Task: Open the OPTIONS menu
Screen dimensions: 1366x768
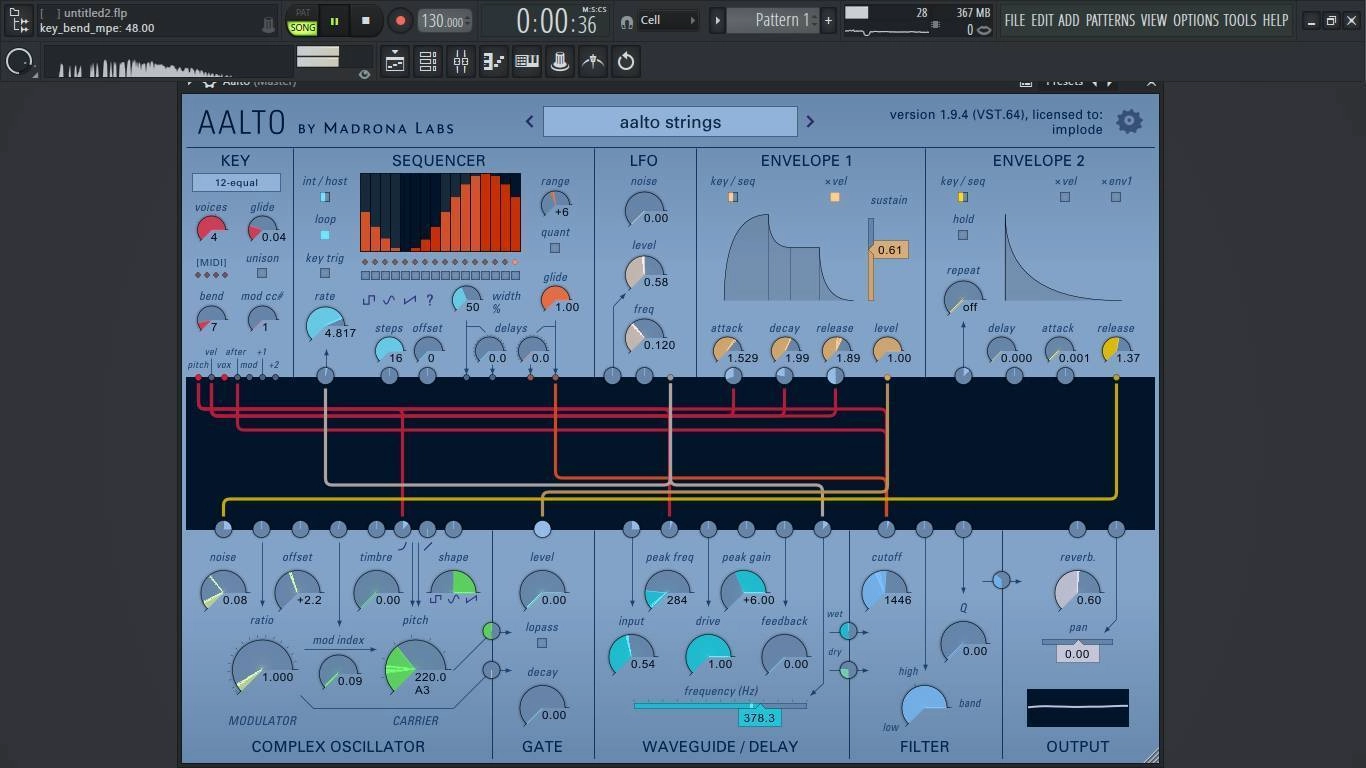Action: pyautogui.click(x=1196, y=20)
